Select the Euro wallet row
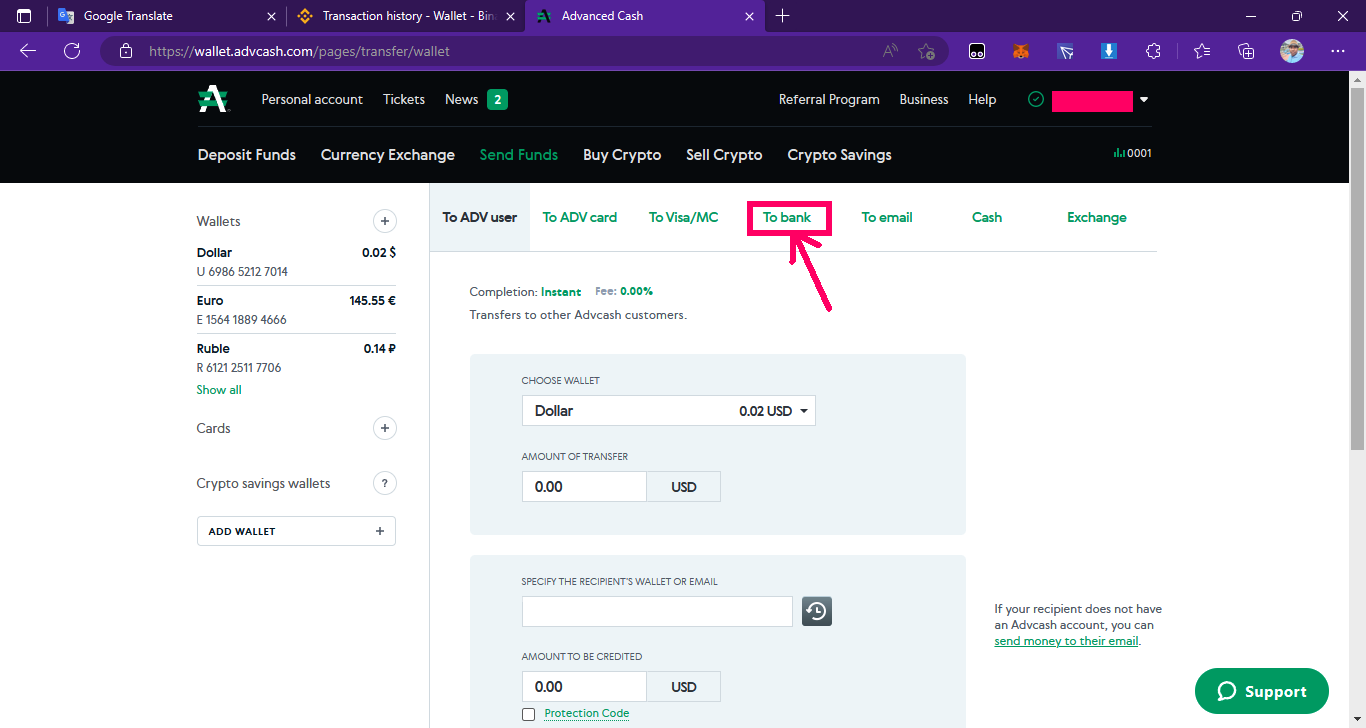Screen dimensions: 1366x728 [x=296, y=310]
